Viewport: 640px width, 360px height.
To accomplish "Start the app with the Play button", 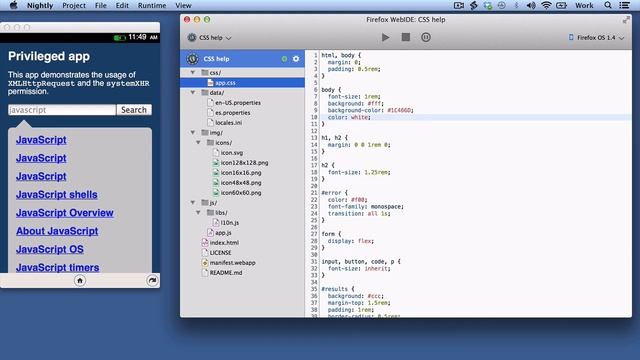I will 385,38.
